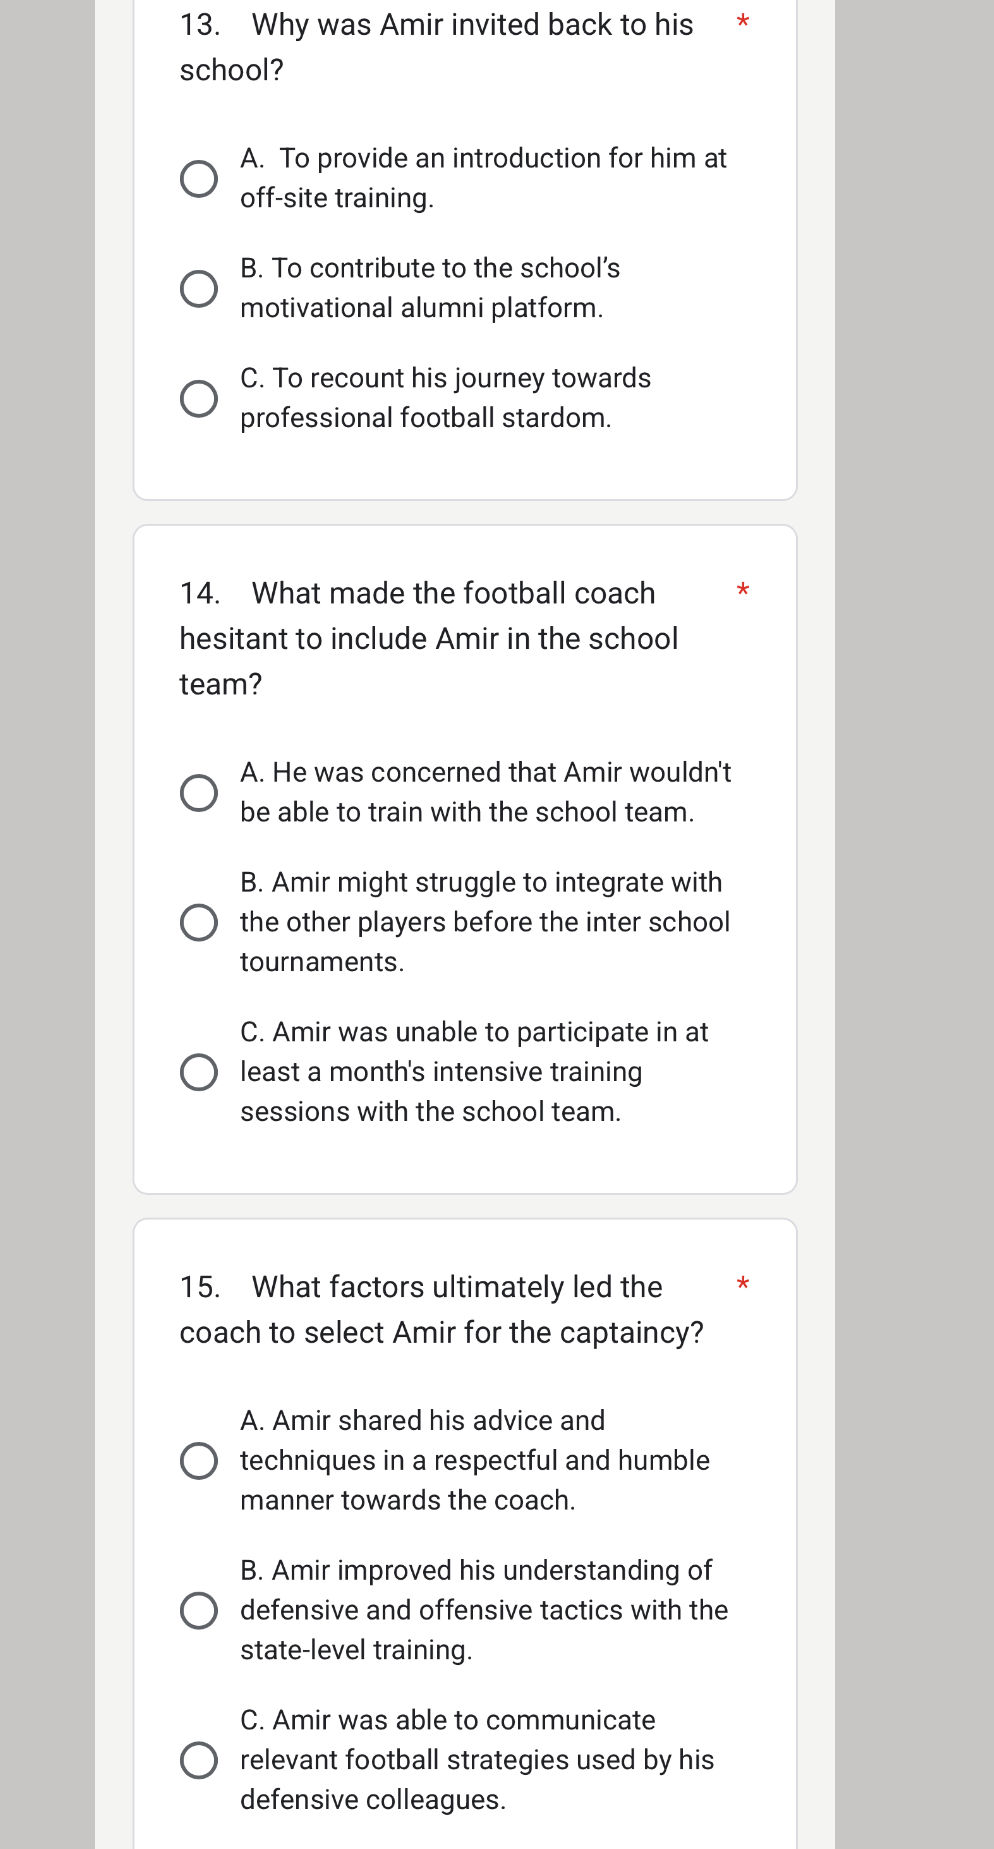Click the answer text 'off-site training.'
This screenshot has width=994, height=1849.
tap(337, 198)
